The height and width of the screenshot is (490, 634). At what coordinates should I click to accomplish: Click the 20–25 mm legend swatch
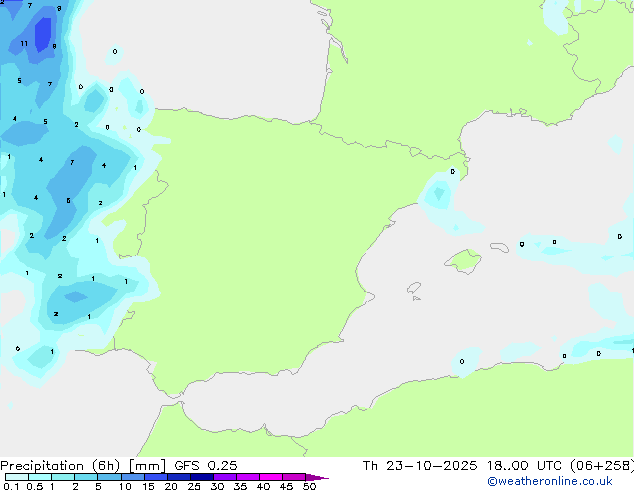[178, 477]
